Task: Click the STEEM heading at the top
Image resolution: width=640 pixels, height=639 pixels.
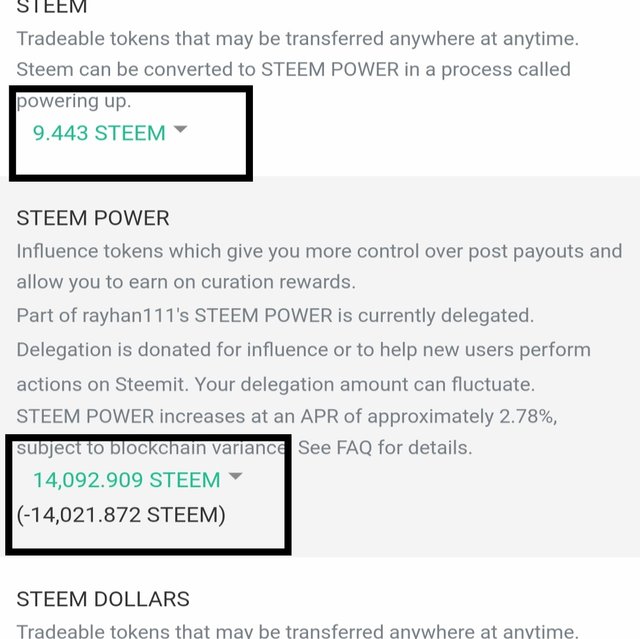Action: click(x=52, y=7)
